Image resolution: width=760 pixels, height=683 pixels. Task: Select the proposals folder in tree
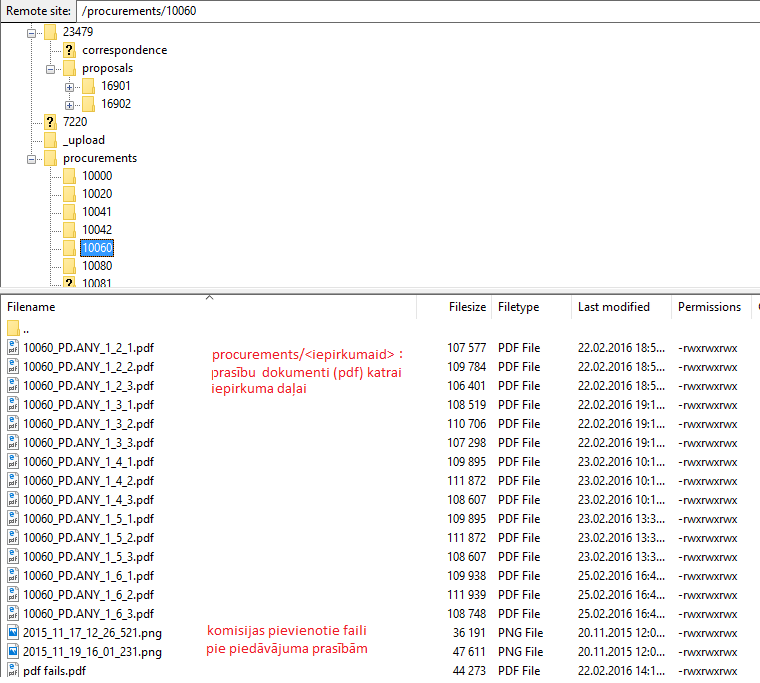pyautogui.click(x=107, y=68)
